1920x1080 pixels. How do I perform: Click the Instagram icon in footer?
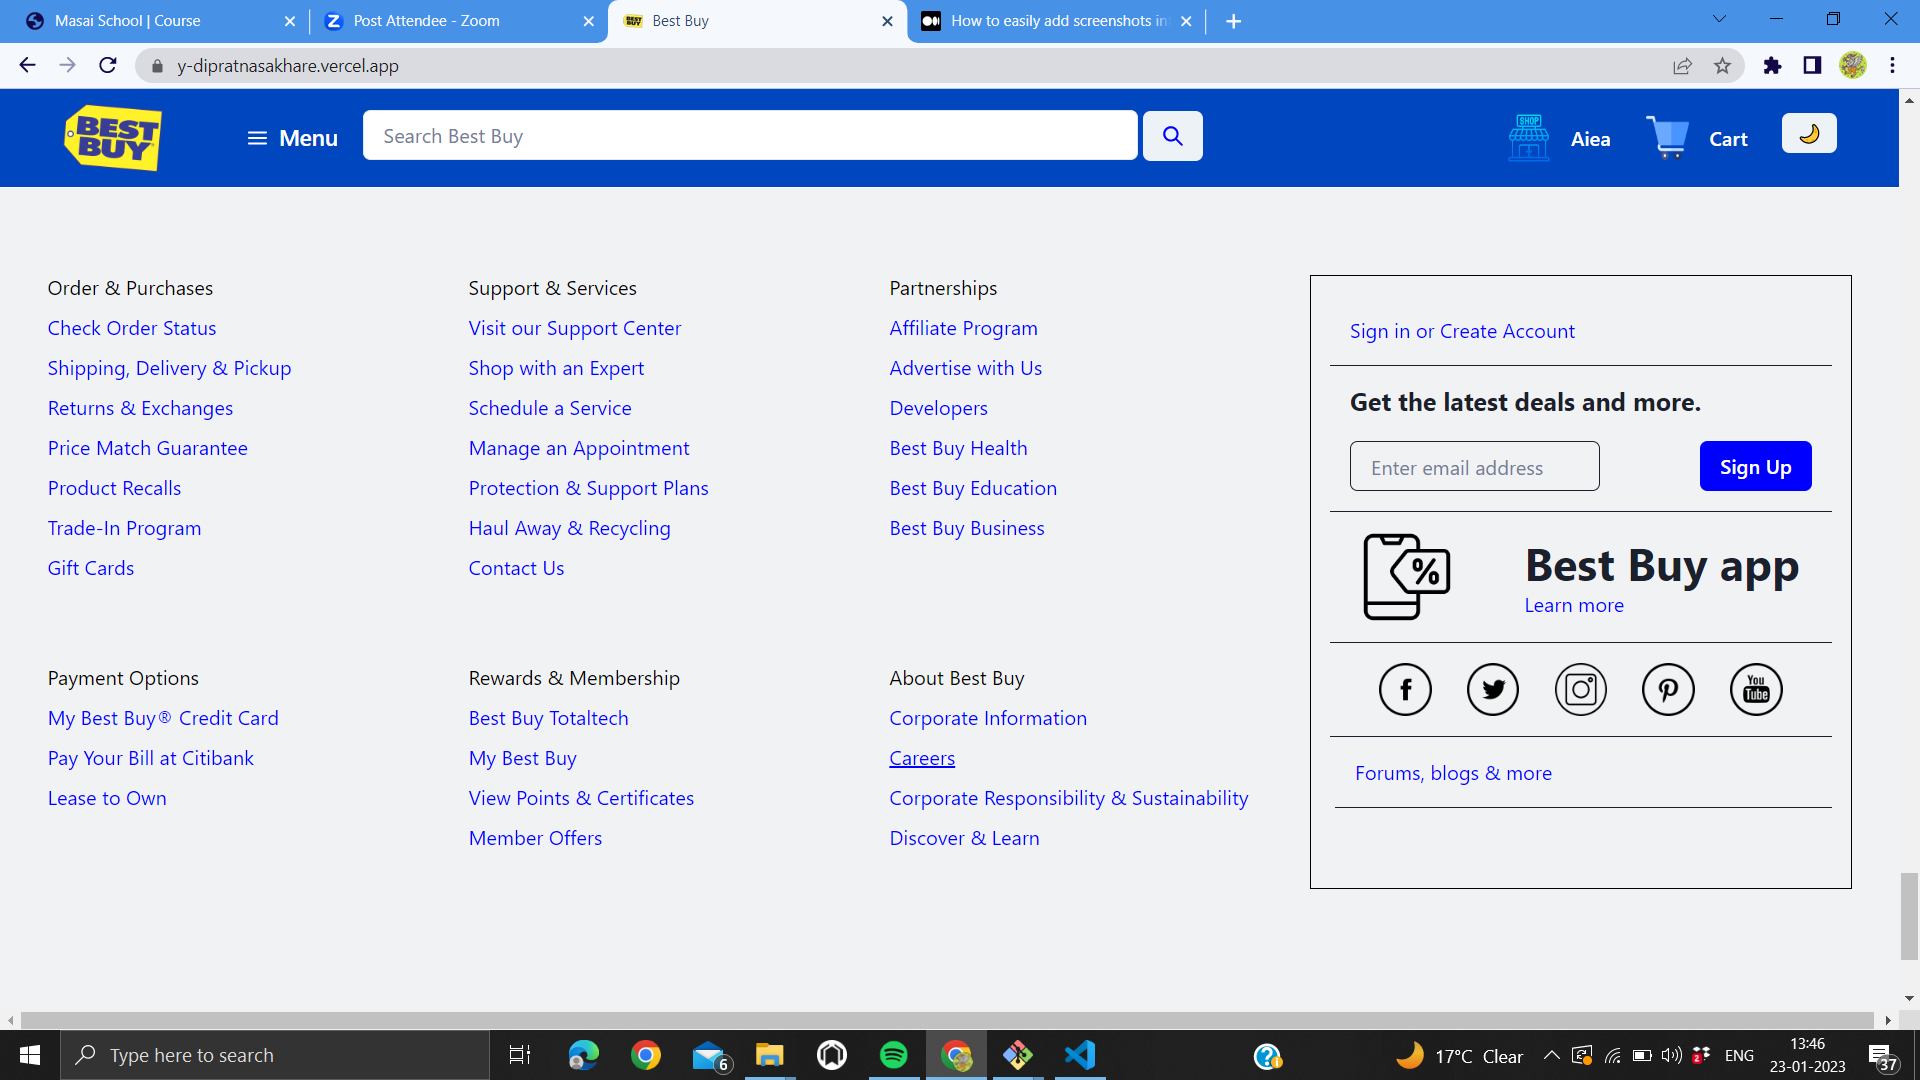point(1581,690)
